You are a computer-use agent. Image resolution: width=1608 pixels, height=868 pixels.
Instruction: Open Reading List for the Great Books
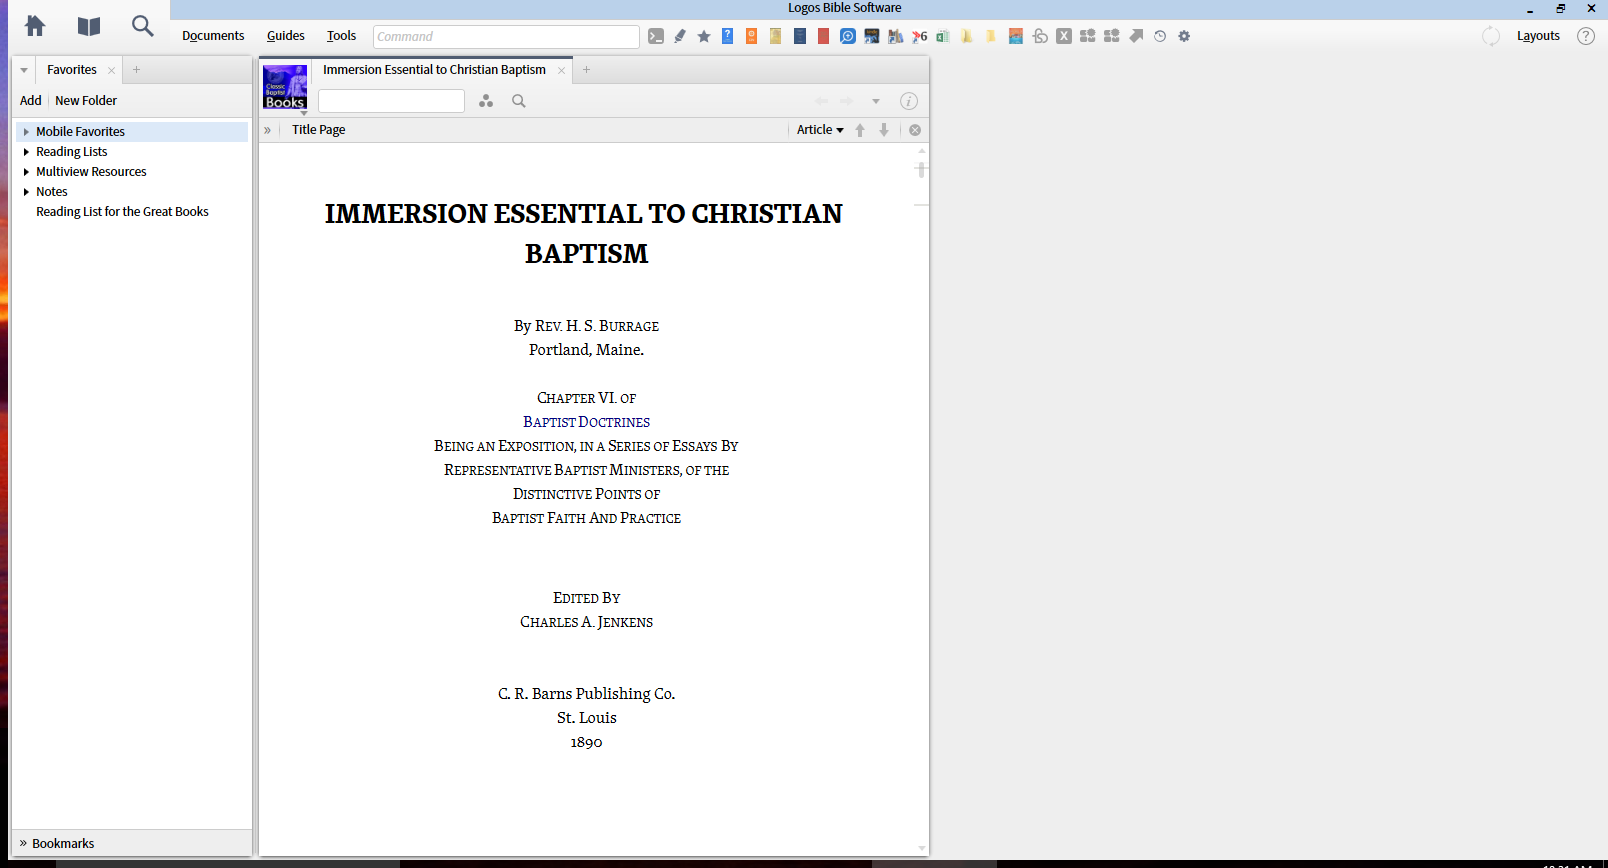[x=122, y=212]
